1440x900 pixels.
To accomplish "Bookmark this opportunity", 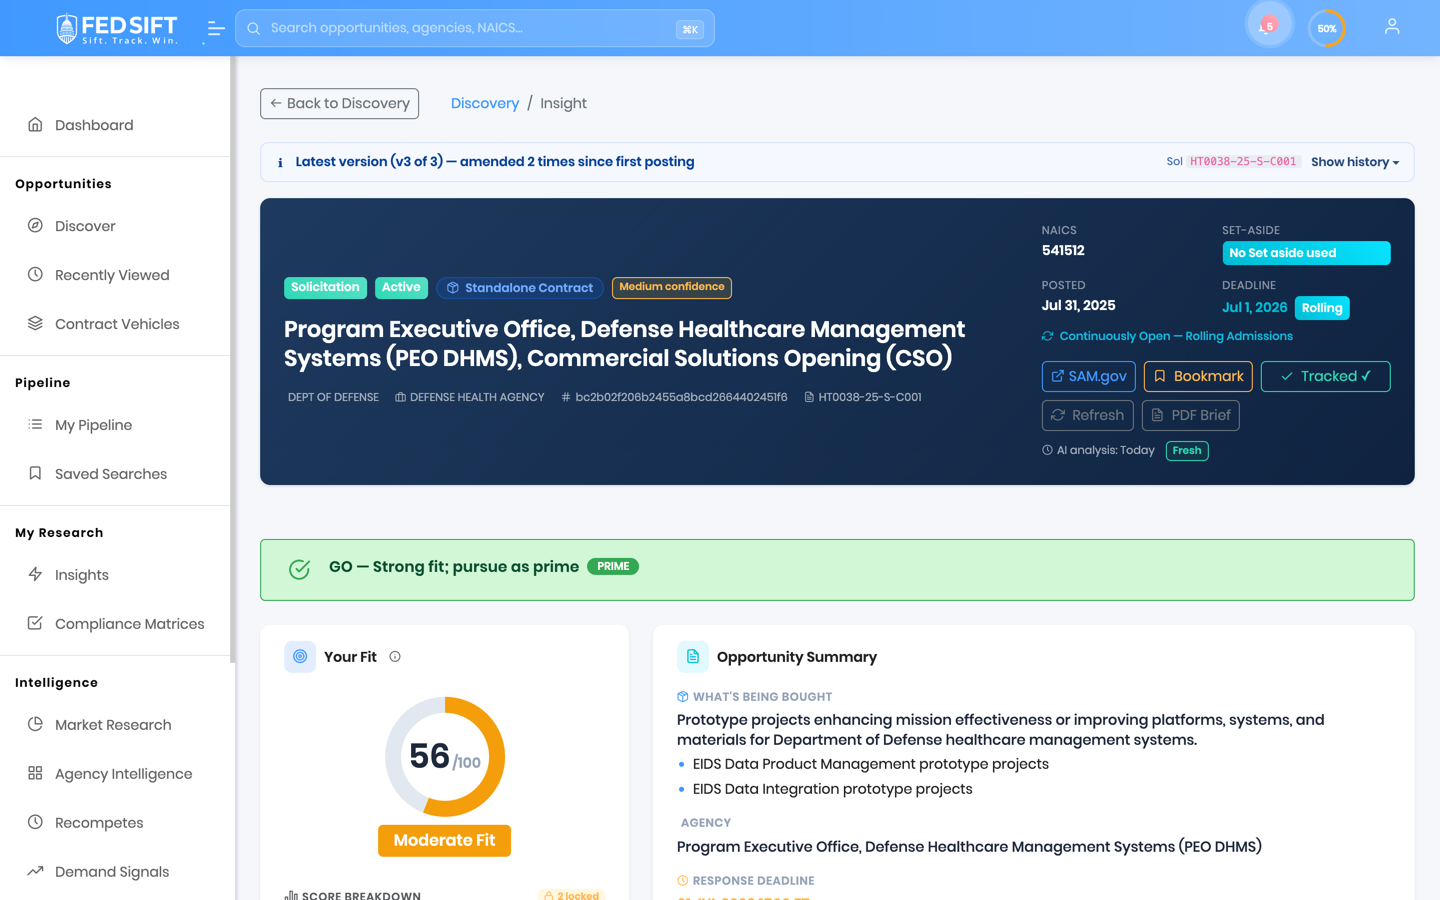I will click(1198, 376).
